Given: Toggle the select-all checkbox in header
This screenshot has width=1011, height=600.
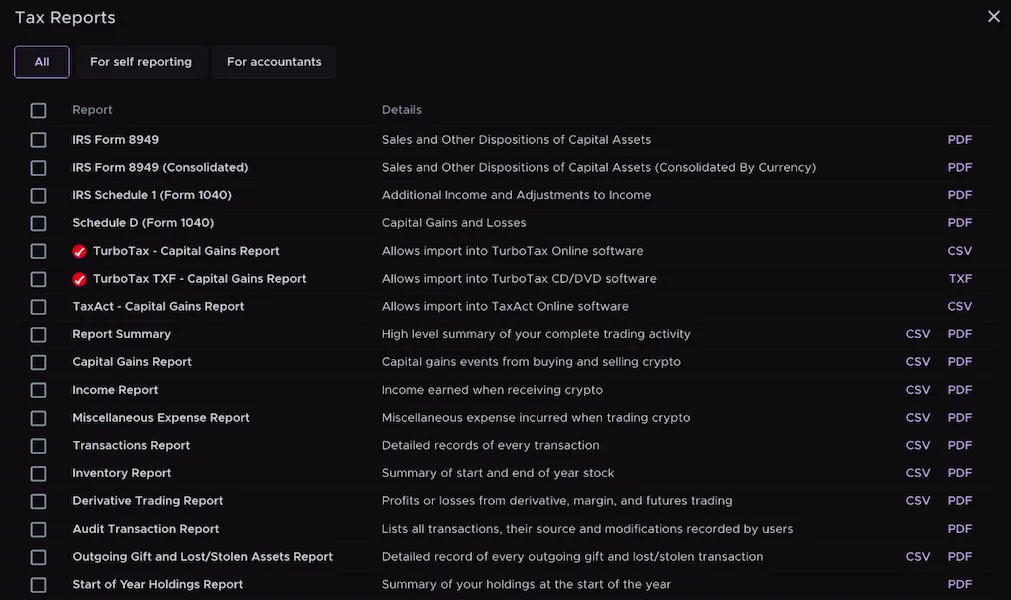Looking at the screenshot, I should pyautogui.click(x=39, y=110).
